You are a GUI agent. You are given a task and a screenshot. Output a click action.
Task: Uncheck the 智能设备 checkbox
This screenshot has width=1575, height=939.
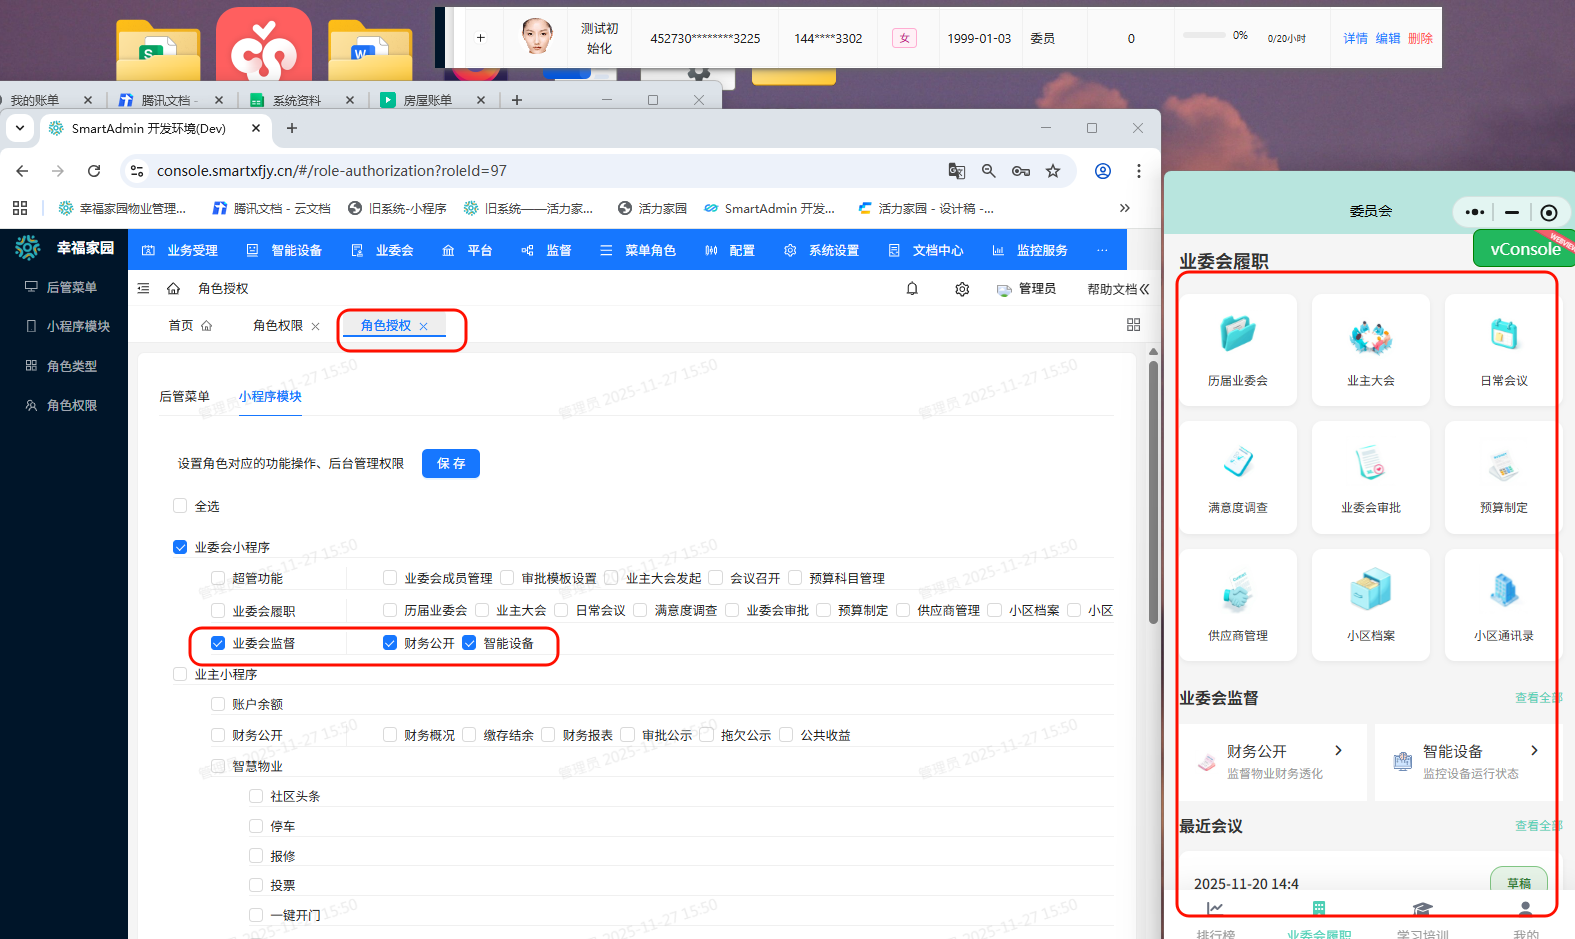pyautogui.click(x=469, y=643)
